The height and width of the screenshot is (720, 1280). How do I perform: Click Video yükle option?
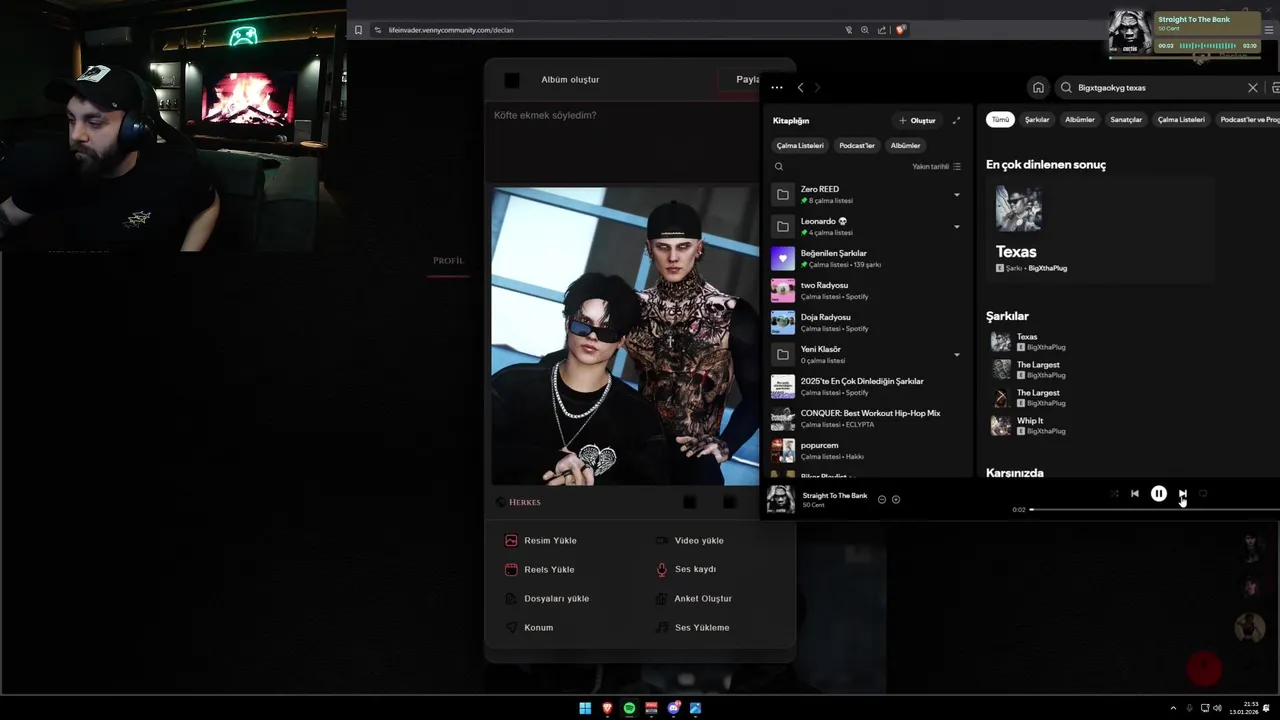click(689, 540)
